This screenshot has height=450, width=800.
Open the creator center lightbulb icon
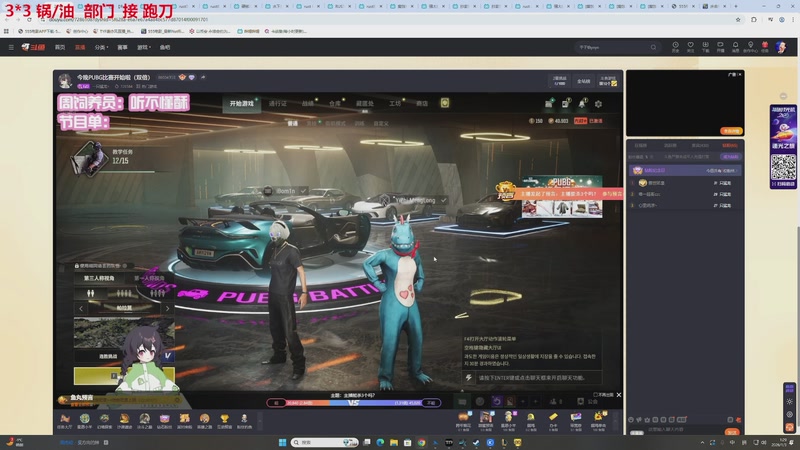tap(750, 47)
